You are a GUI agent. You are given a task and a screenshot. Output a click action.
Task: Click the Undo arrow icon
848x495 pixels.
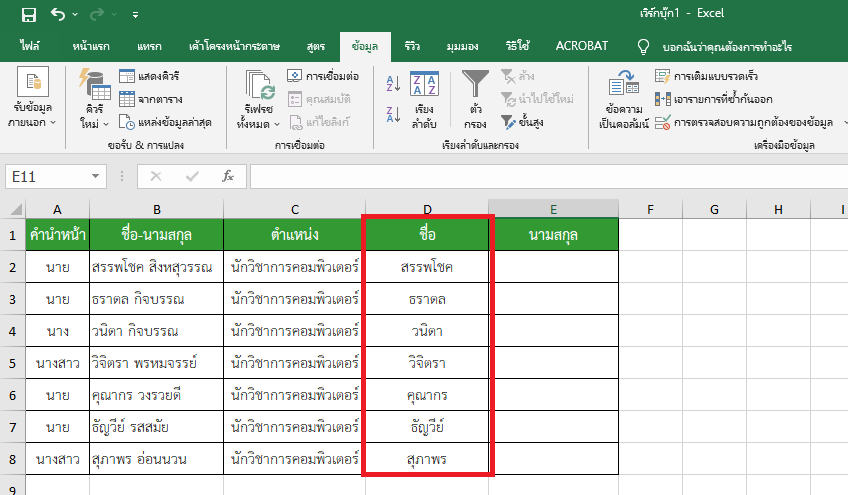pos(58,14)
